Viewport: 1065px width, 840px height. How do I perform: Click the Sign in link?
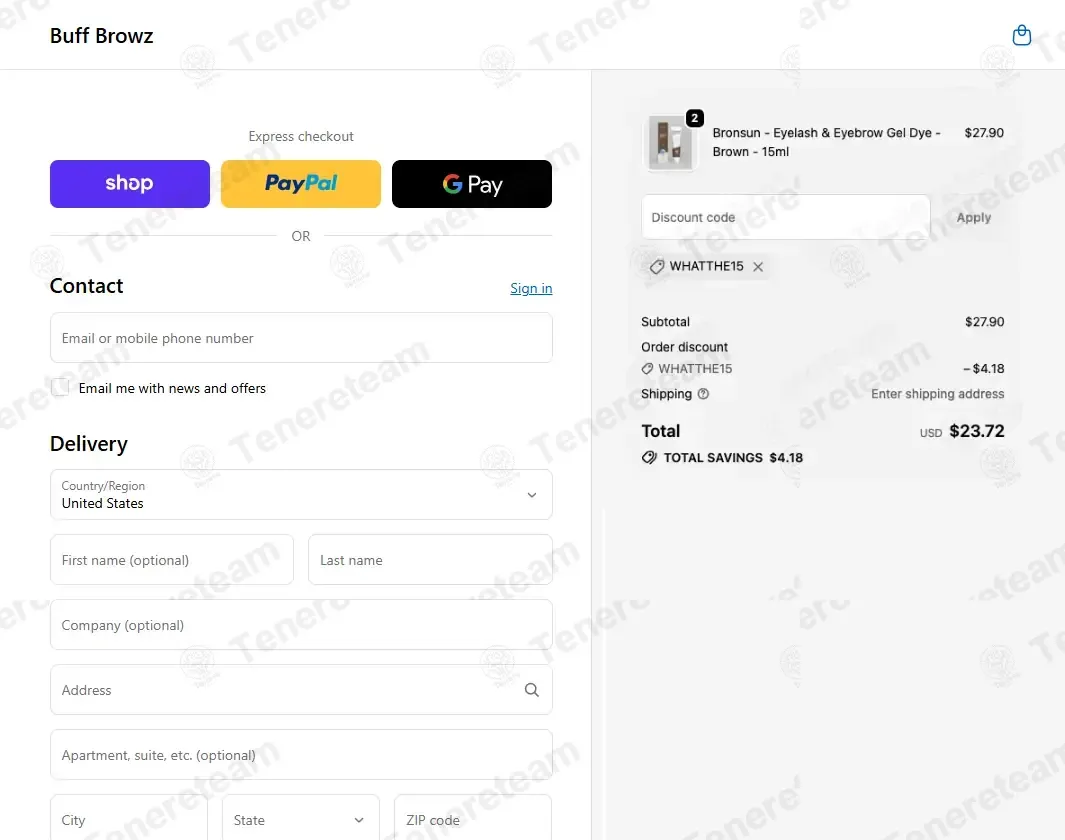(531, 288)
